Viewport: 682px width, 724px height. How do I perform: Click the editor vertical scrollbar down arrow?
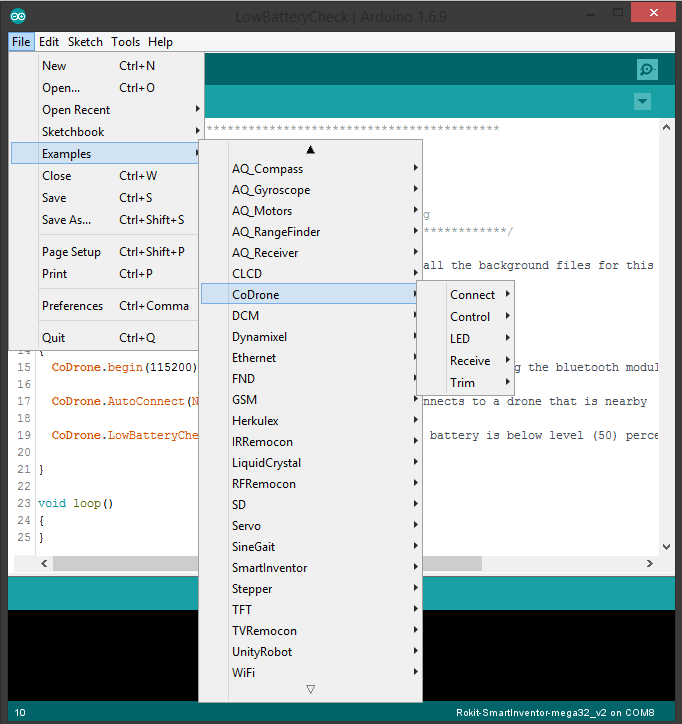click(x=666, y=547)
